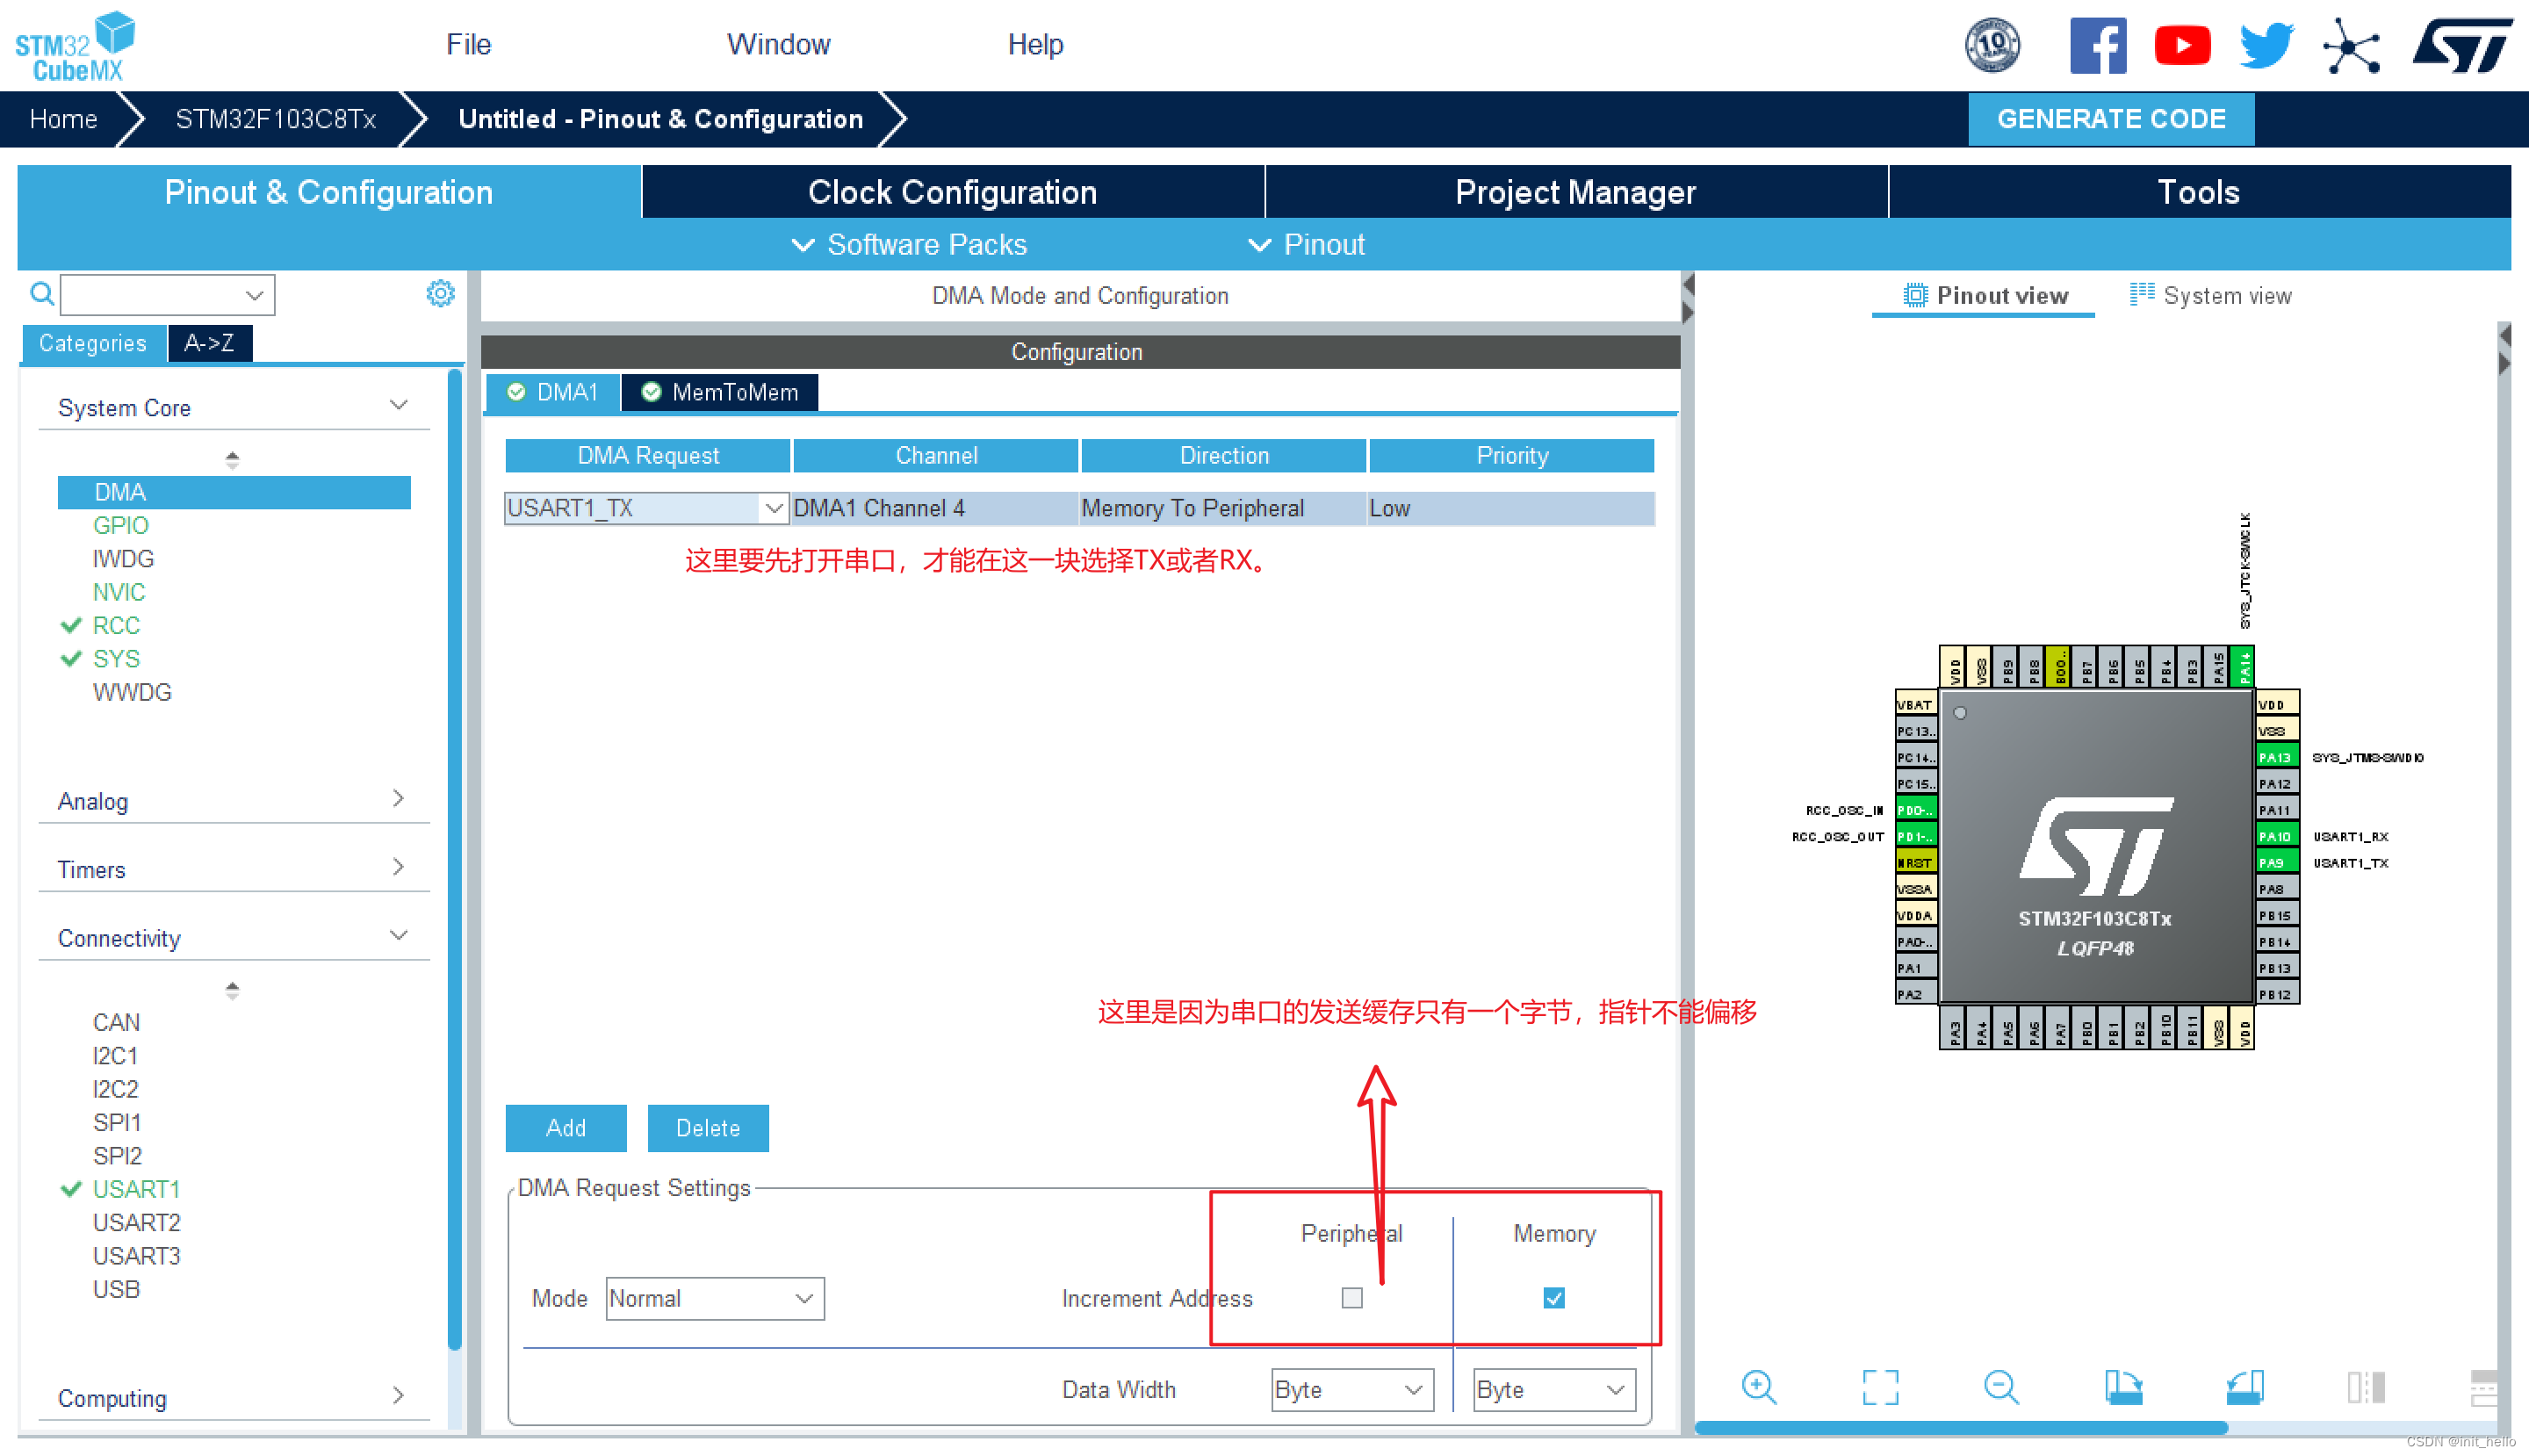
Task: Select GPIO in System Core list
Action: click(x=120, y=525)
